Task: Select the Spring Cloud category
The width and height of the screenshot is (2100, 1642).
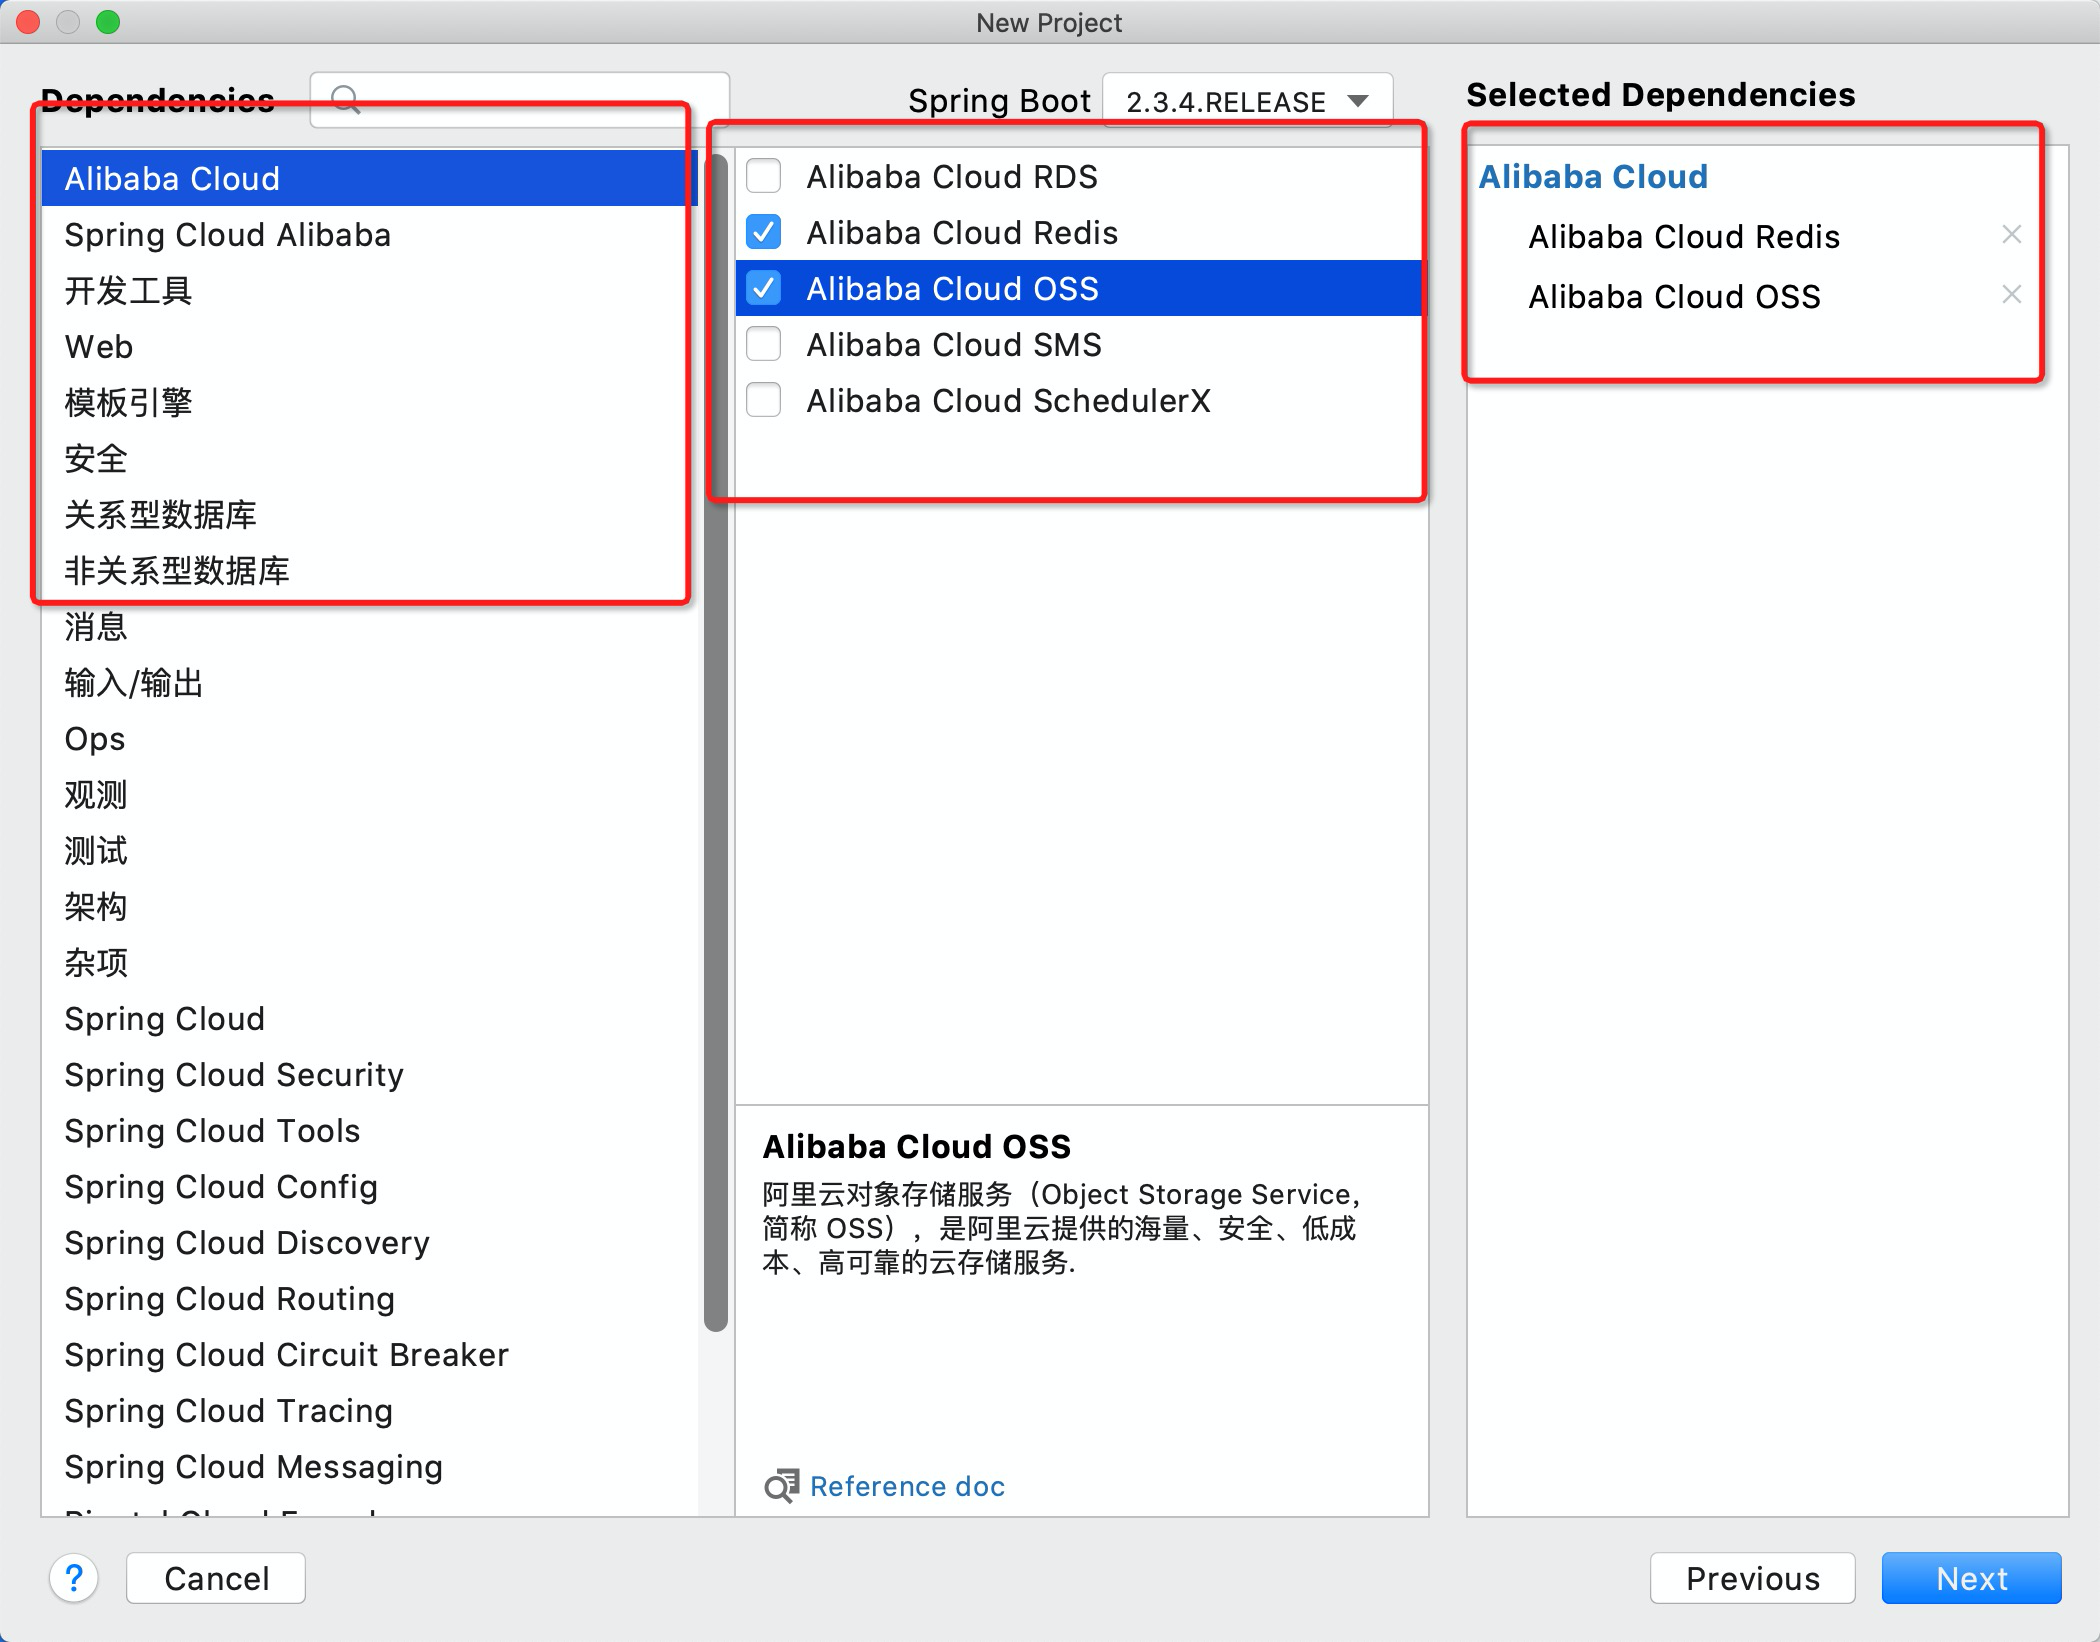Action: [370, 1018]
